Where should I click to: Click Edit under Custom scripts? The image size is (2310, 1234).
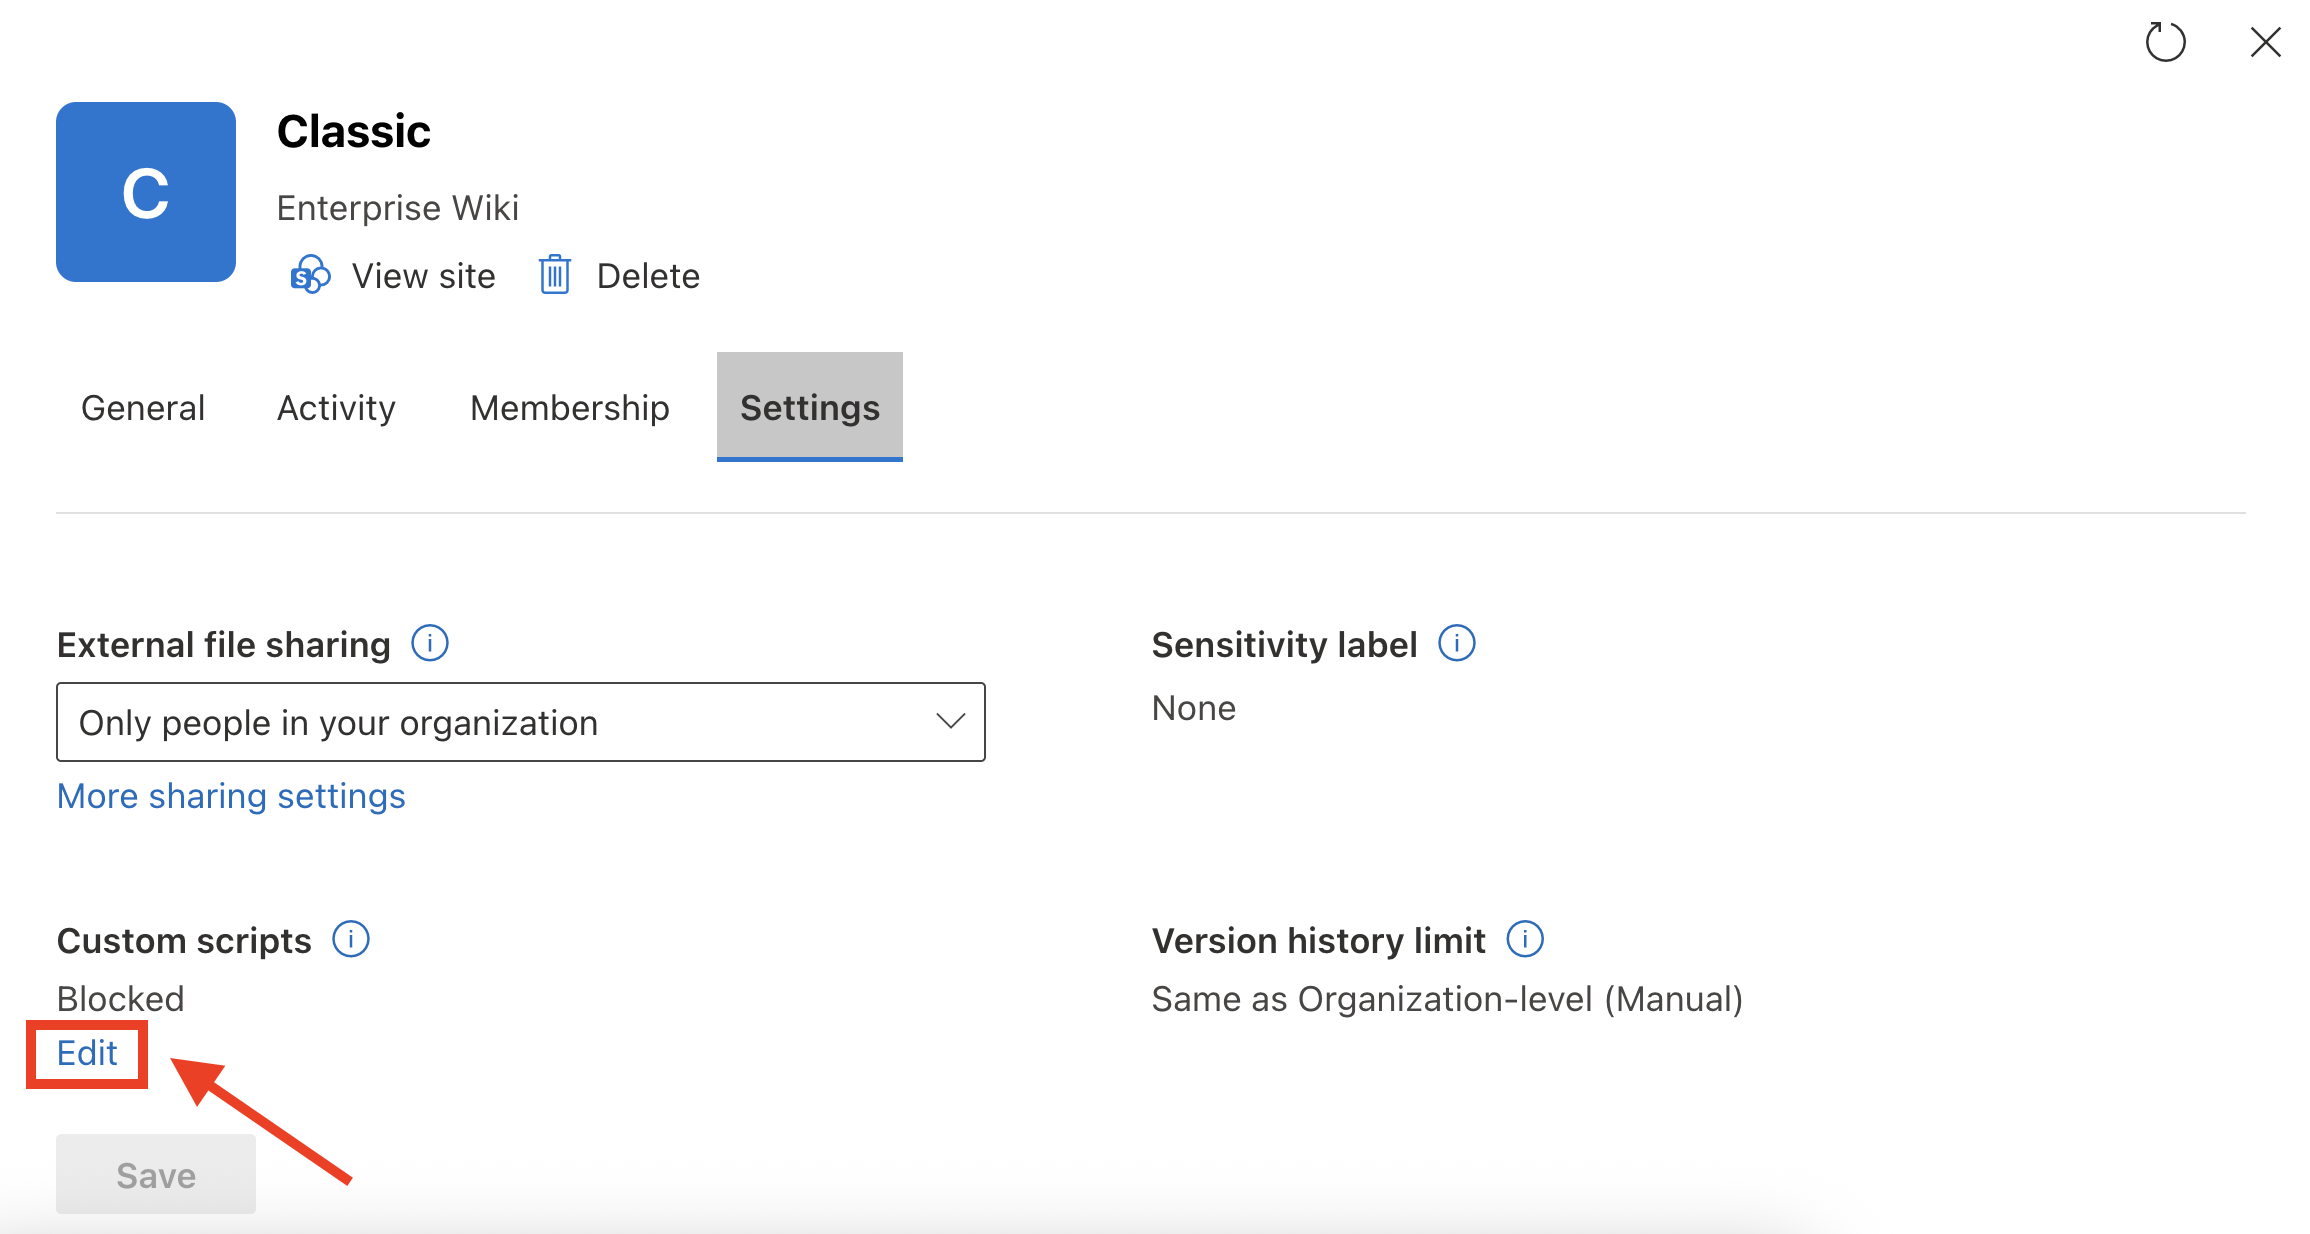[87, 1053]
